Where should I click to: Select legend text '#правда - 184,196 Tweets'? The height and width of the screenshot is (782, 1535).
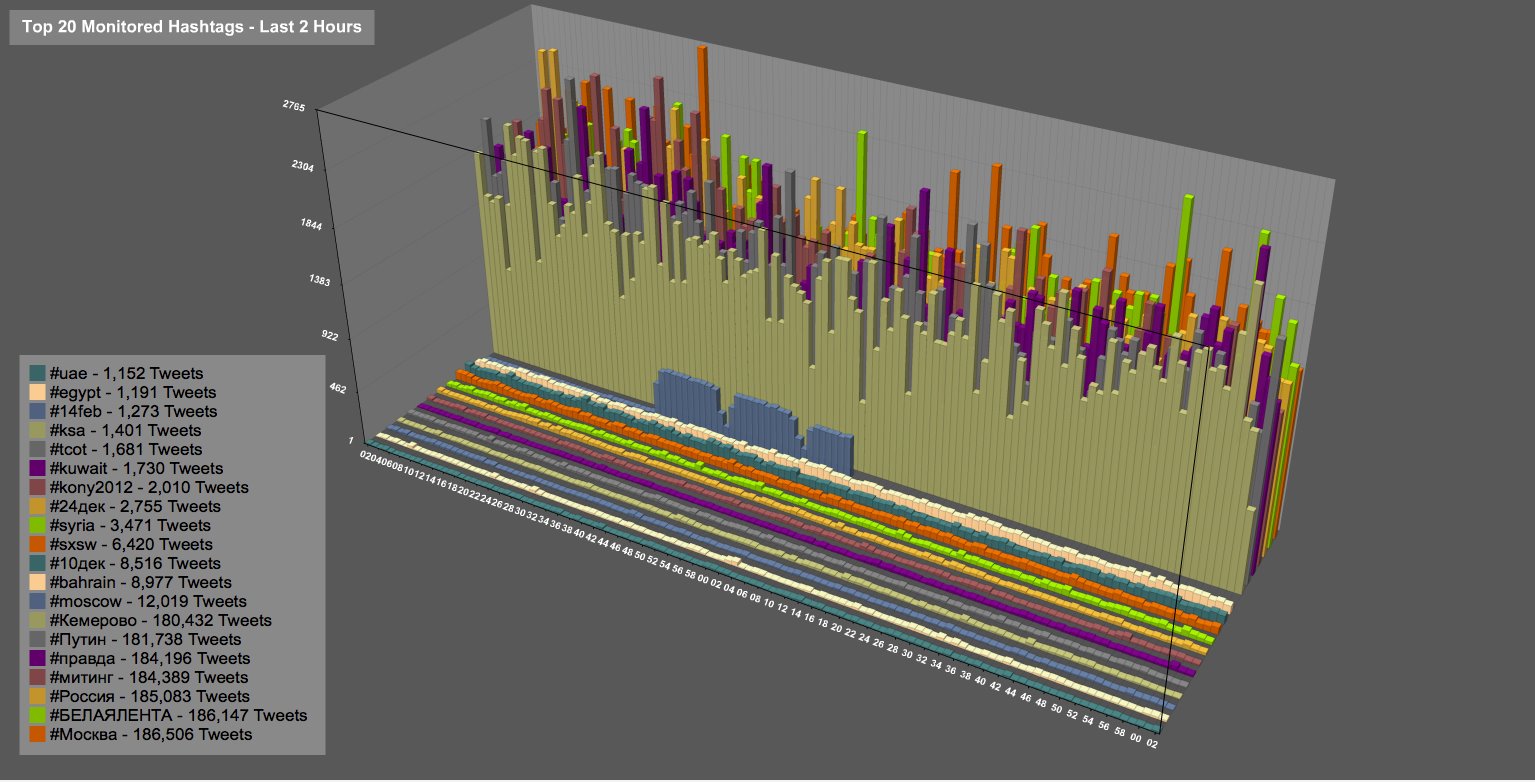[150, 658]
